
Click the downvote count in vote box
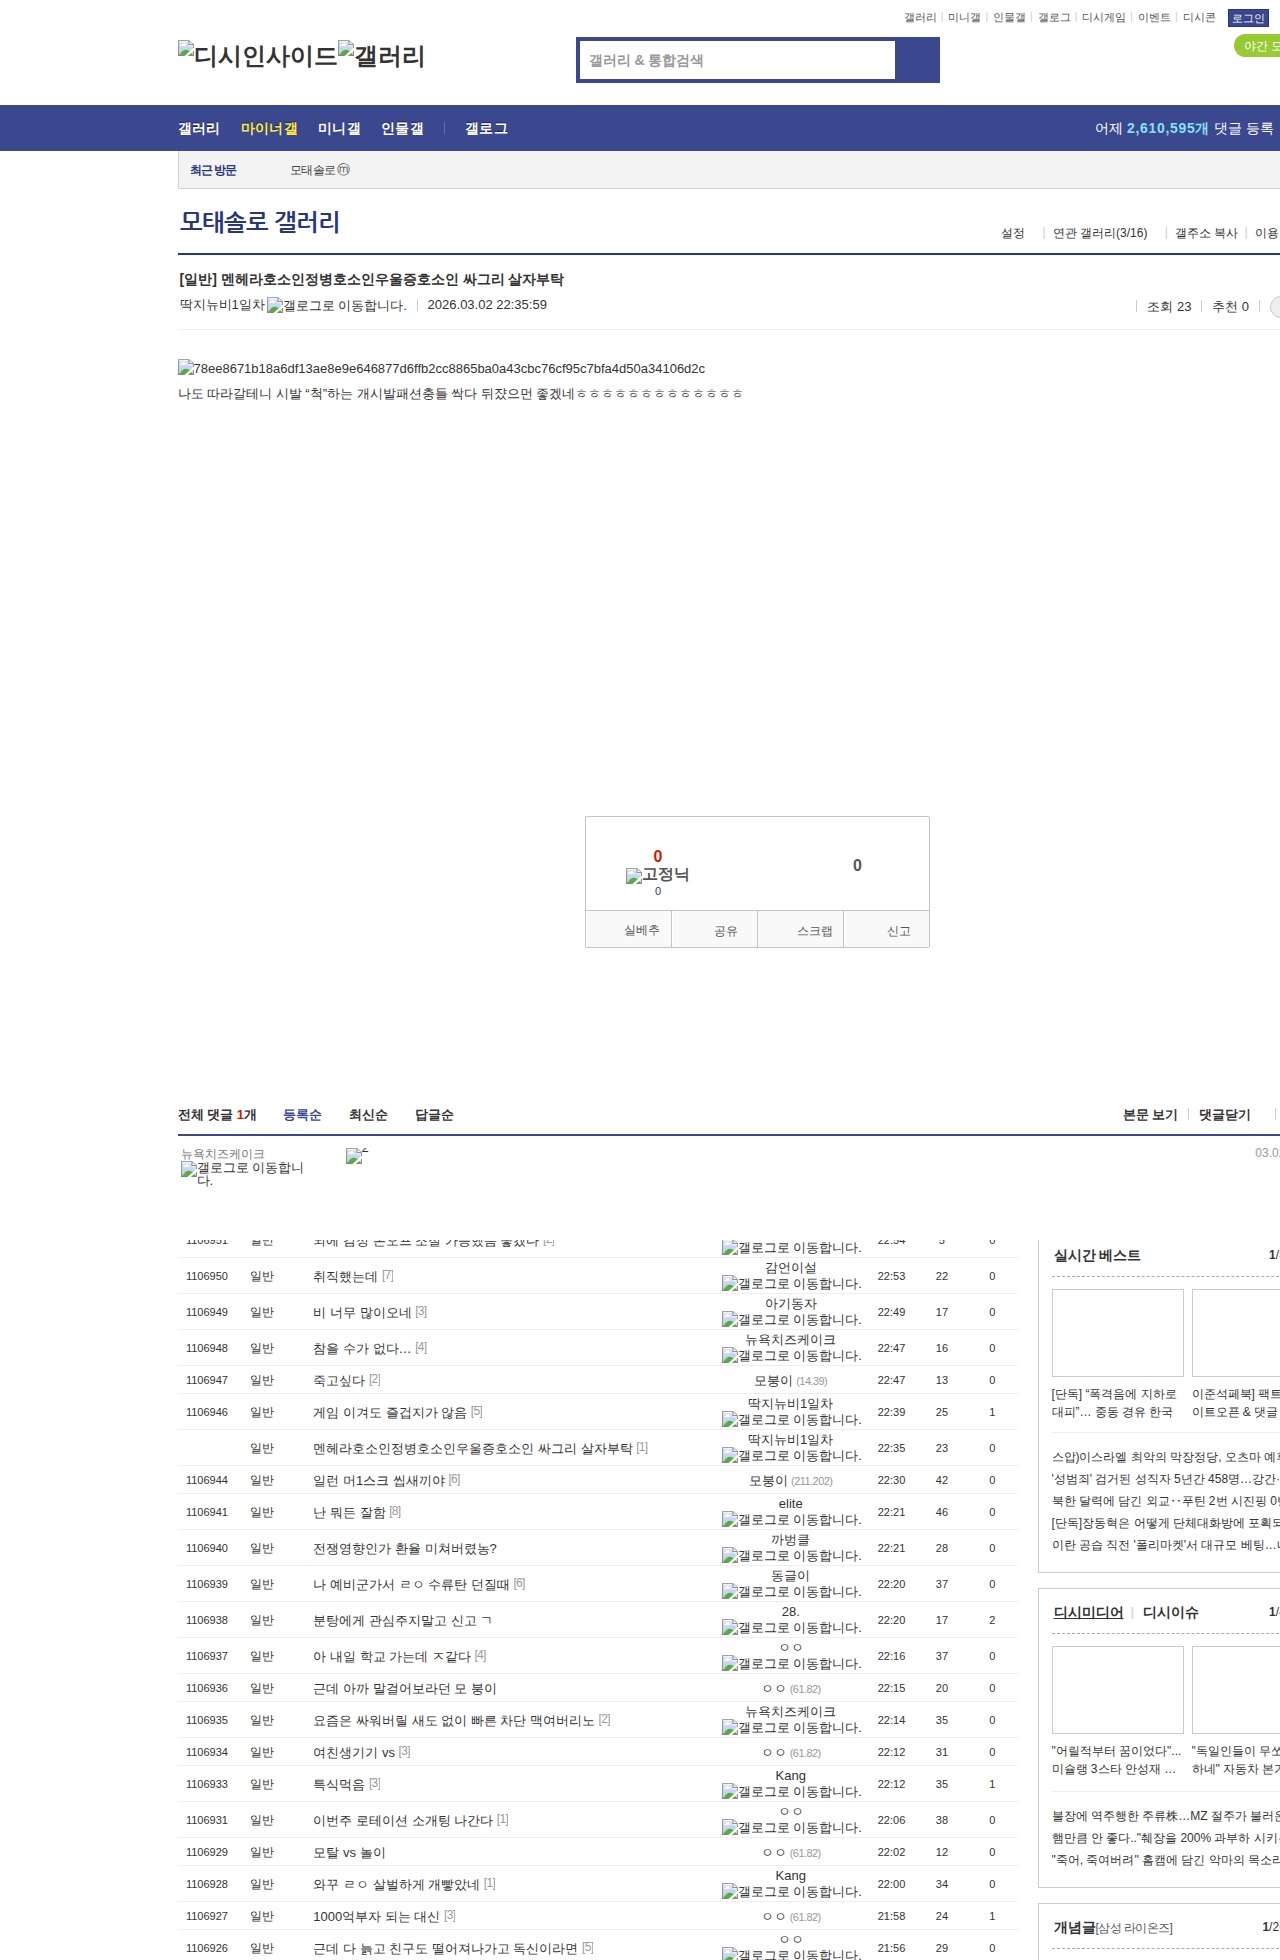[x=857, y=865]
